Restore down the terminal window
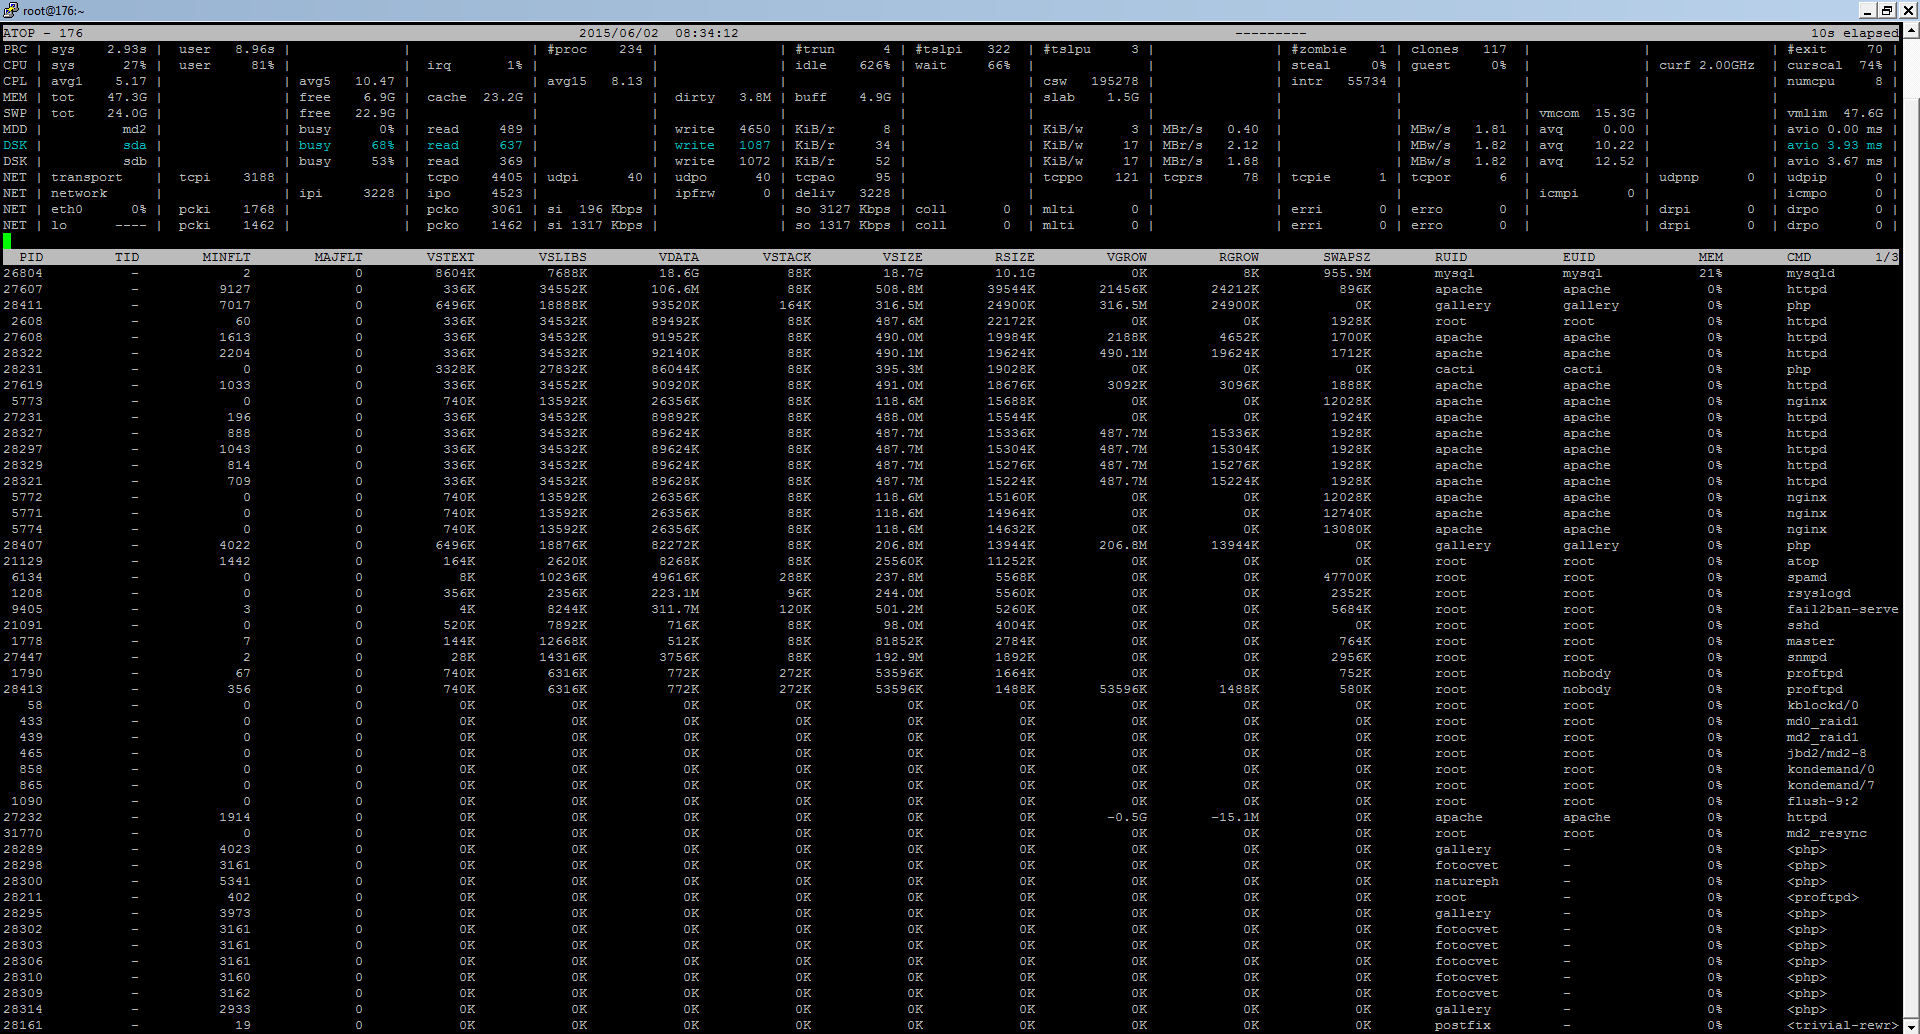Image resolution: width=1920 pixels, height=1034 pixels. [1886, 10]
